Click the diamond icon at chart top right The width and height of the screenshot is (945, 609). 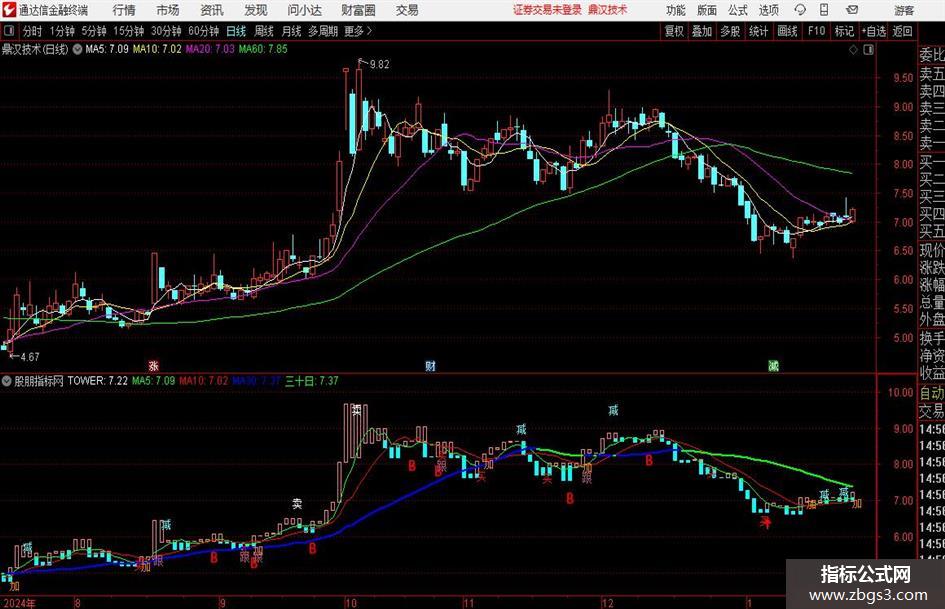click(853, 50)
